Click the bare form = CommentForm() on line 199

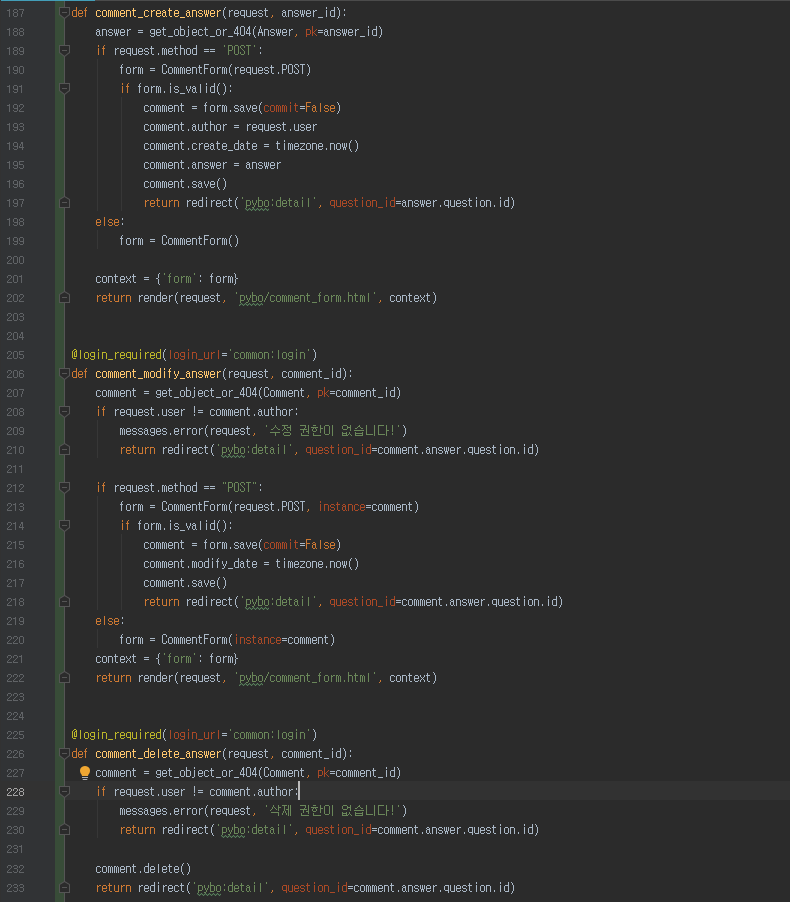[x=179, y=240]
